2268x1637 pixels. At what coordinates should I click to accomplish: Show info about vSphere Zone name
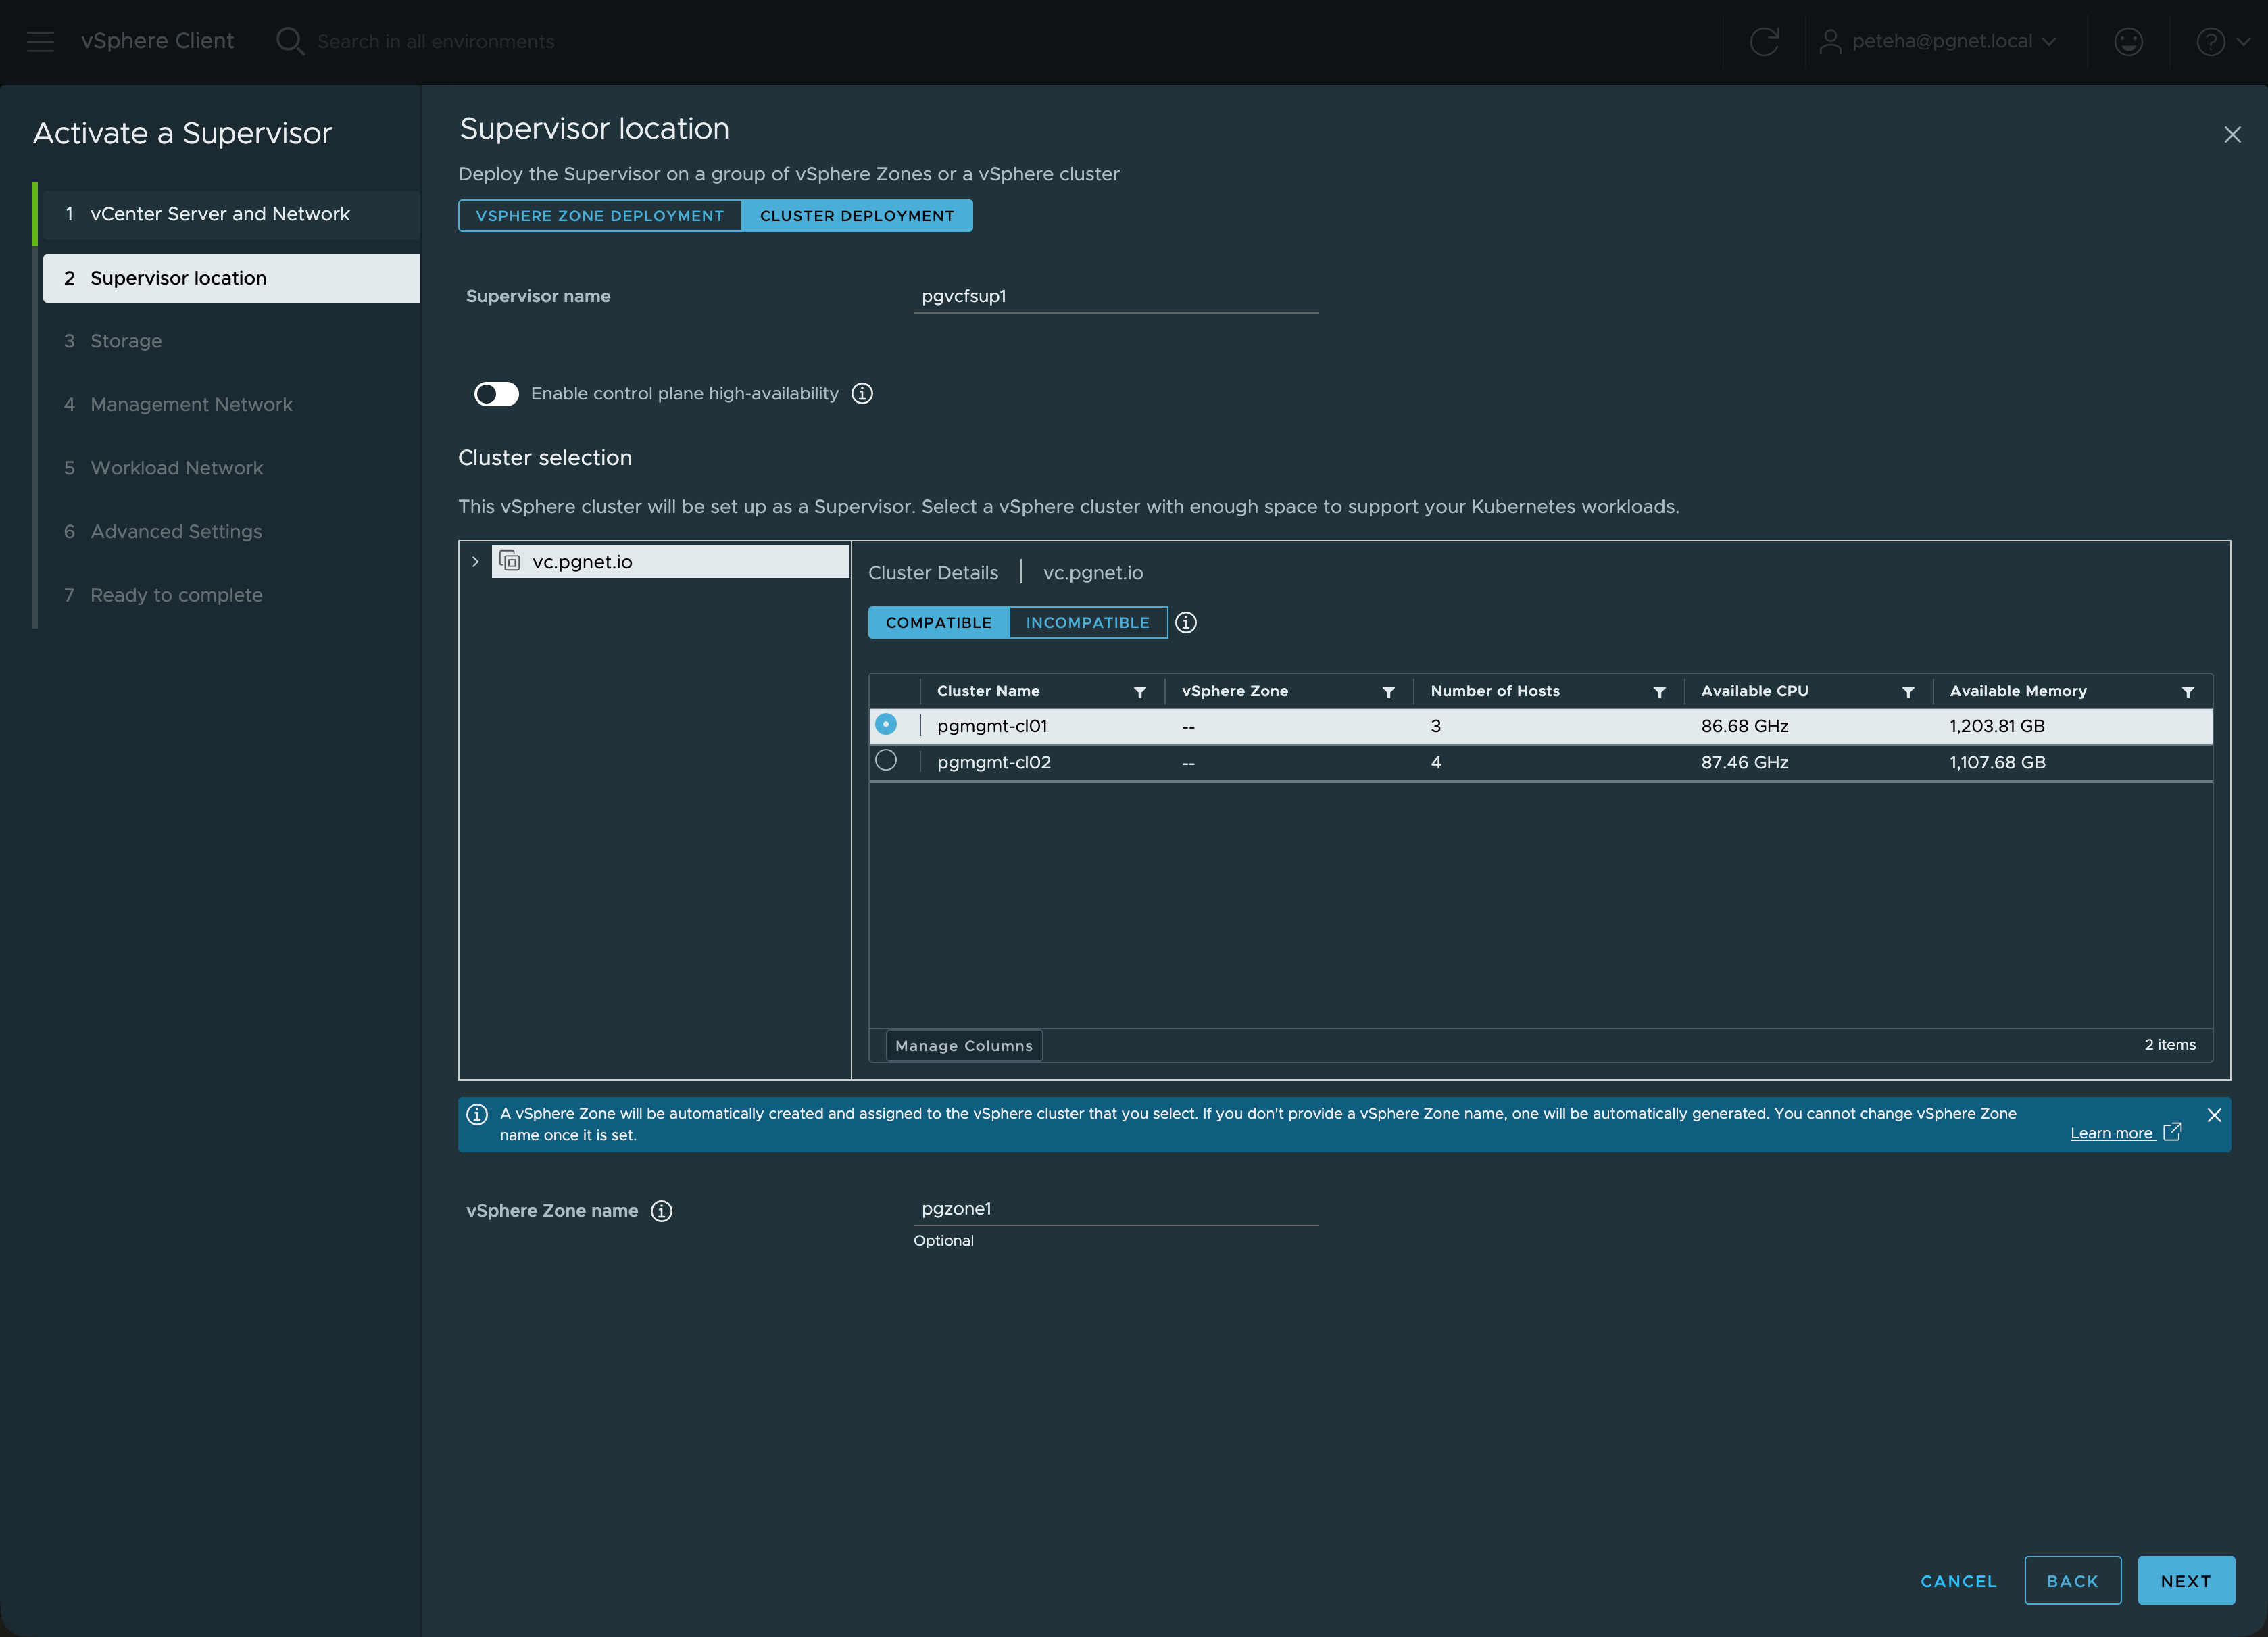661,1211
